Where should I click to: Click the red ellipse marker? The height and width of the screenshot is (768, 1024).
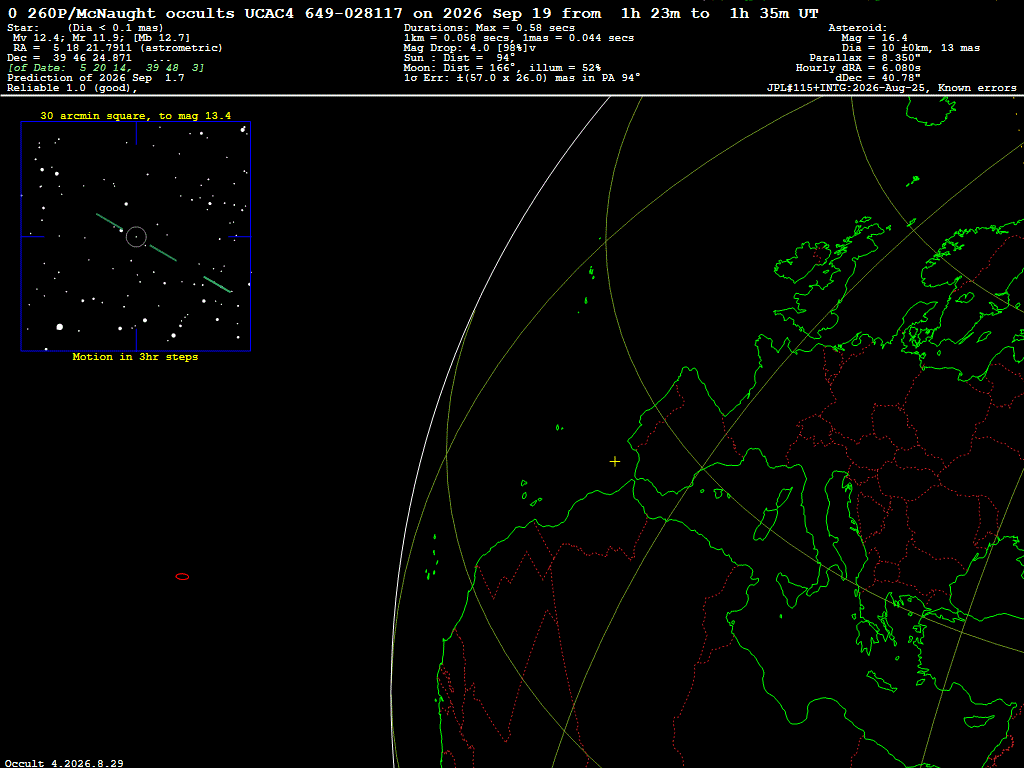click(x=182, y=577)
